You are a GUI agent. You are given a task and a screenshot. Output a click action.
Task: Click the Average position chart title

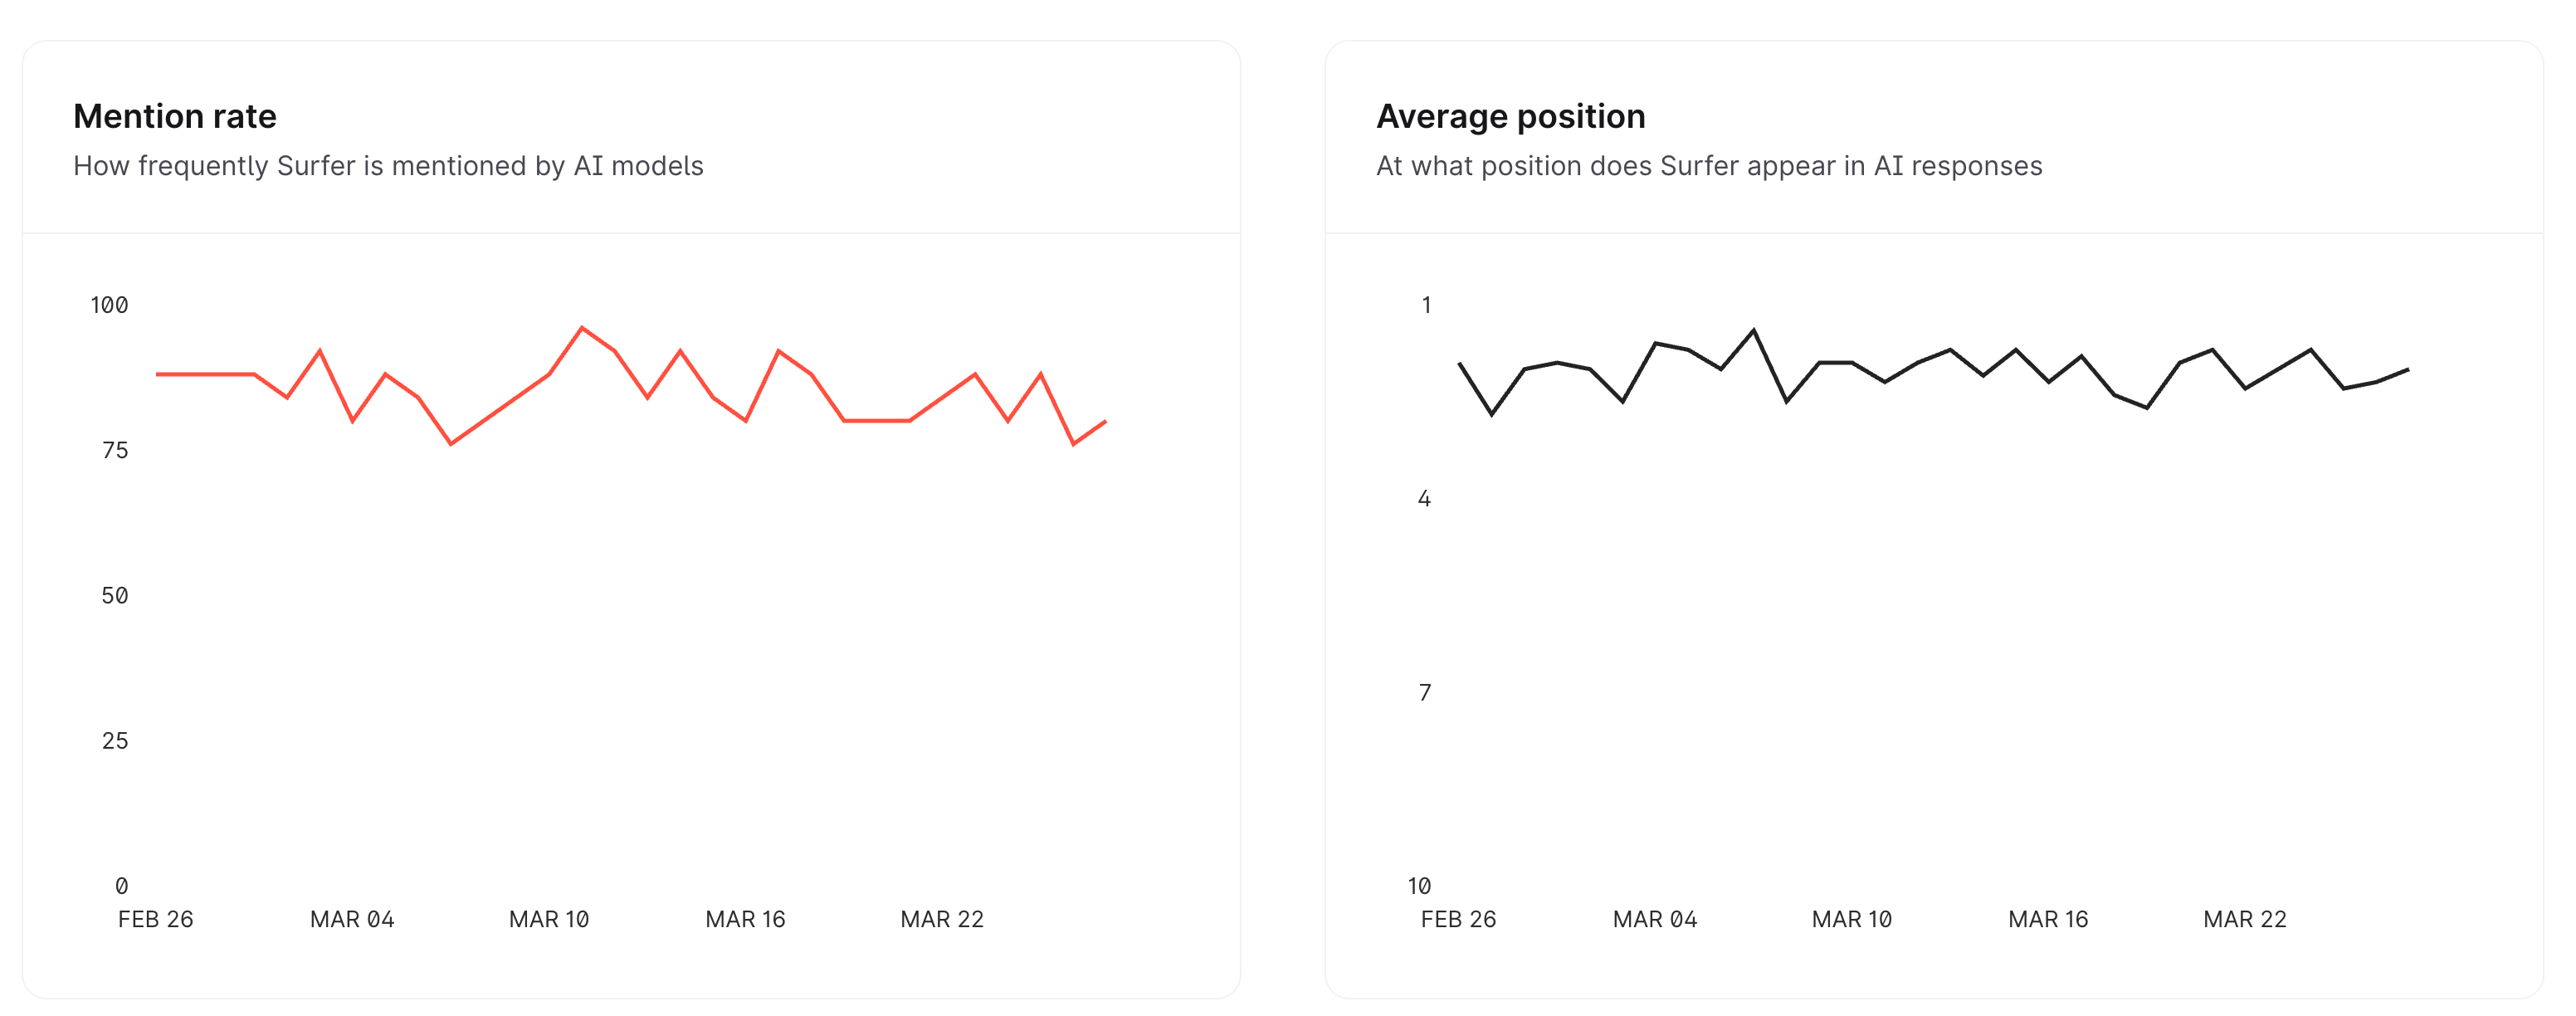coord(1510,116)
